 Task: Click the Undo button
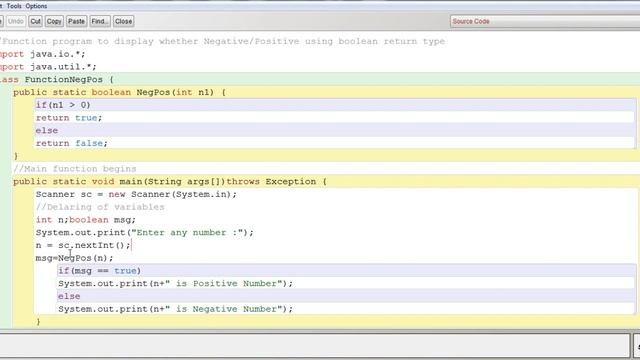[16, 21]
